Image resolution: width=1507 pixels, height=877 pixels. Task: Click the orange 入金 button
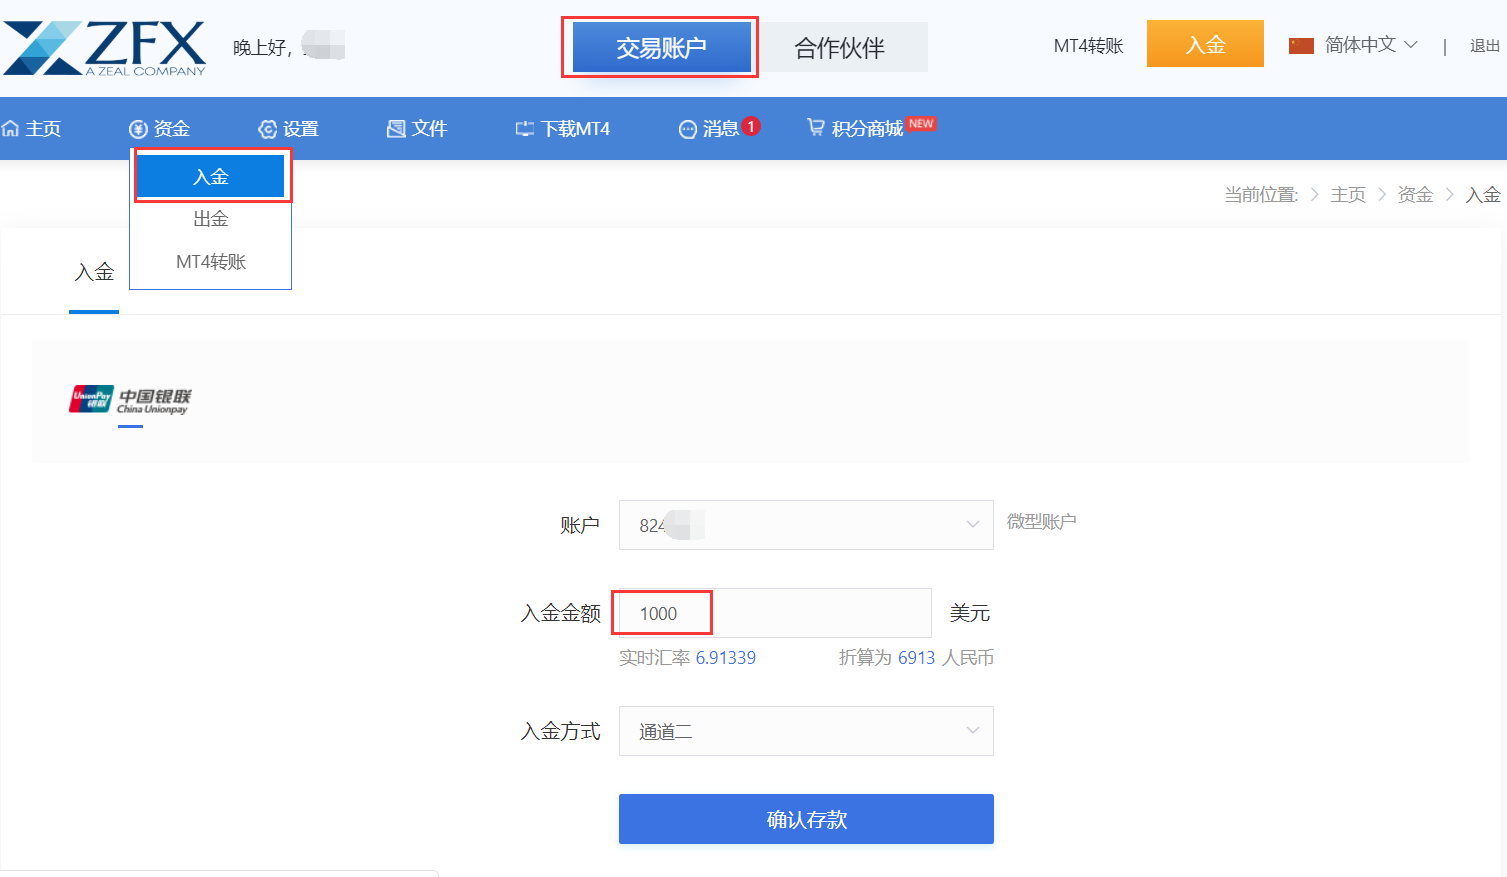[x=1204, y=45]
